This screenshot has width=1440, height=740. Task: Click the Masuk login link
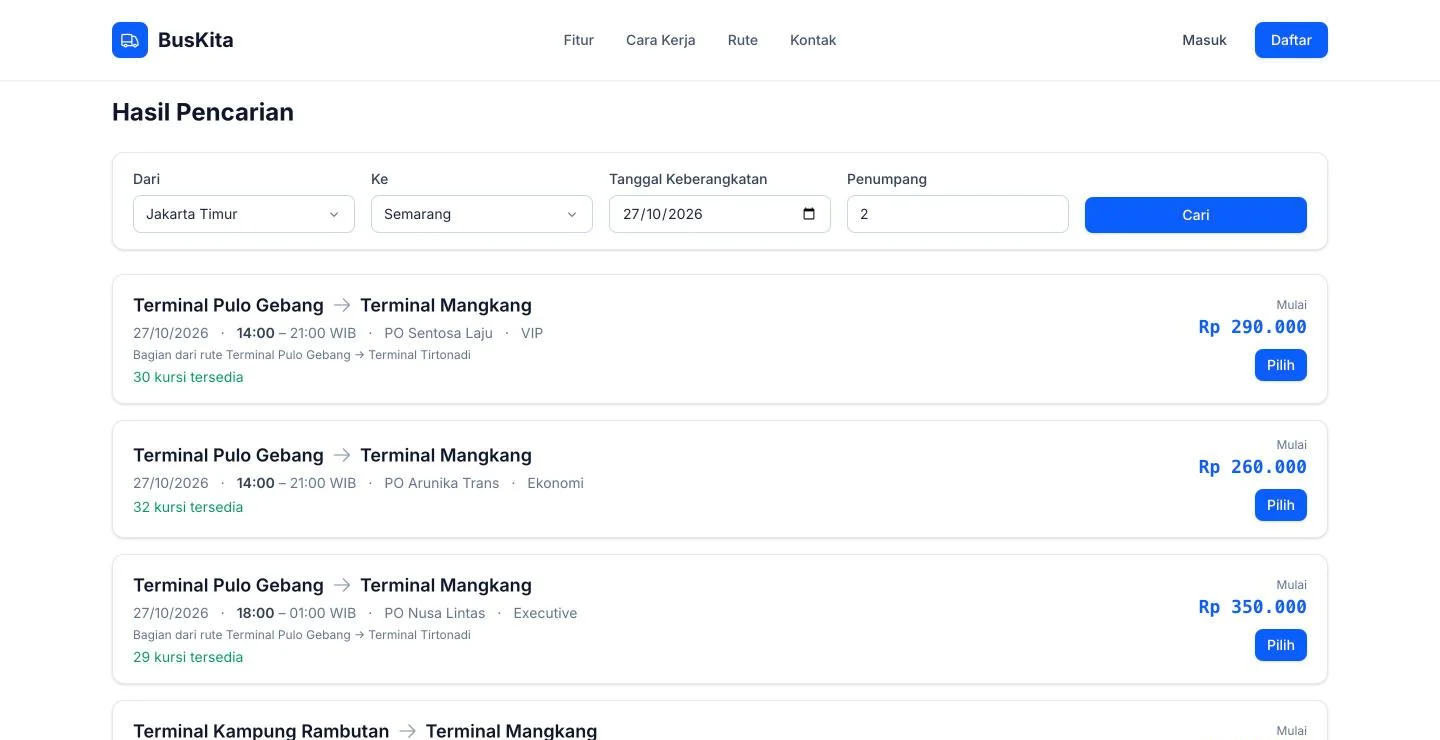tap(1204, 40)
